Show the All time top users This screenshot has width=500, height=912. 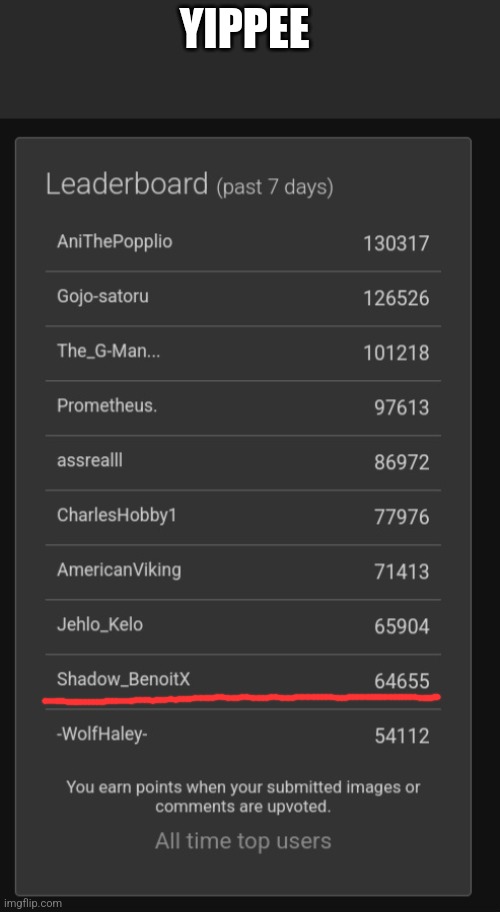pos(243,841)
